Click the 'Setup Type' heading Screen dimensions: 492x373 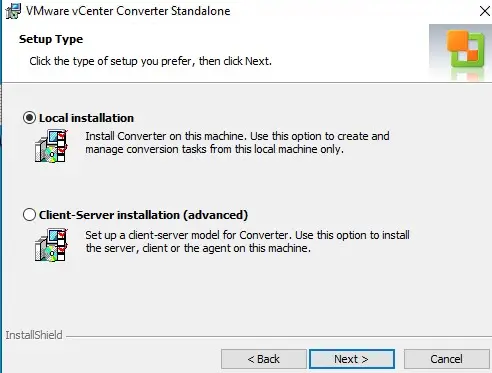(51, 39)
